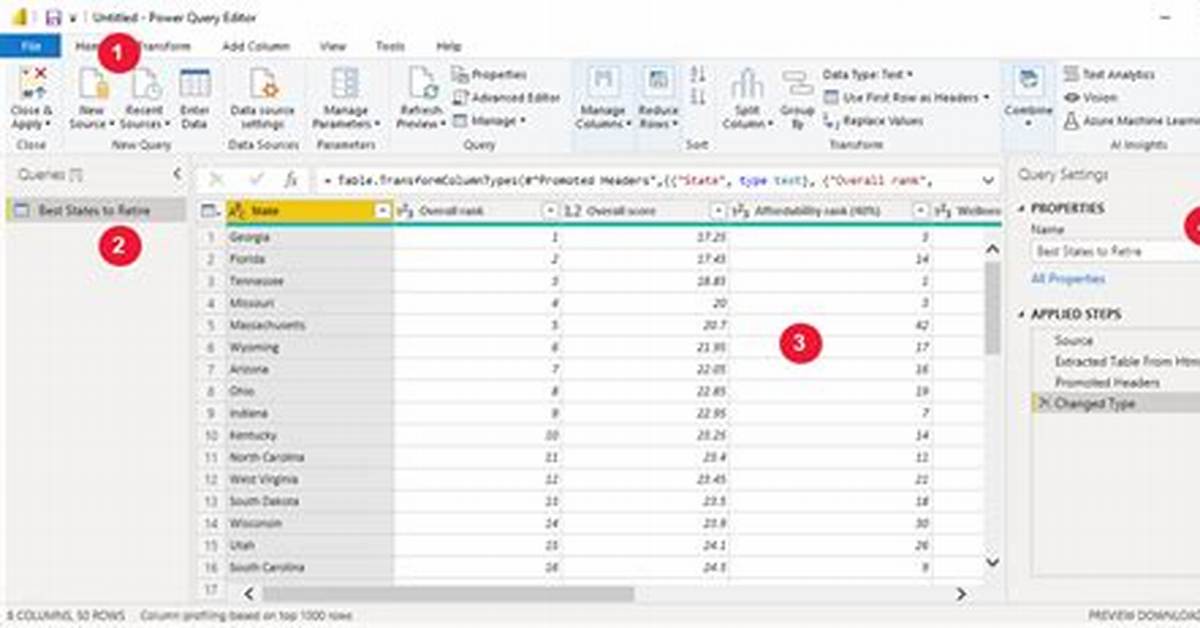Select the Best States to Retire query
Image resolution: width=1200 pixels, height=628 pixels.
click(x=95, y=210)
